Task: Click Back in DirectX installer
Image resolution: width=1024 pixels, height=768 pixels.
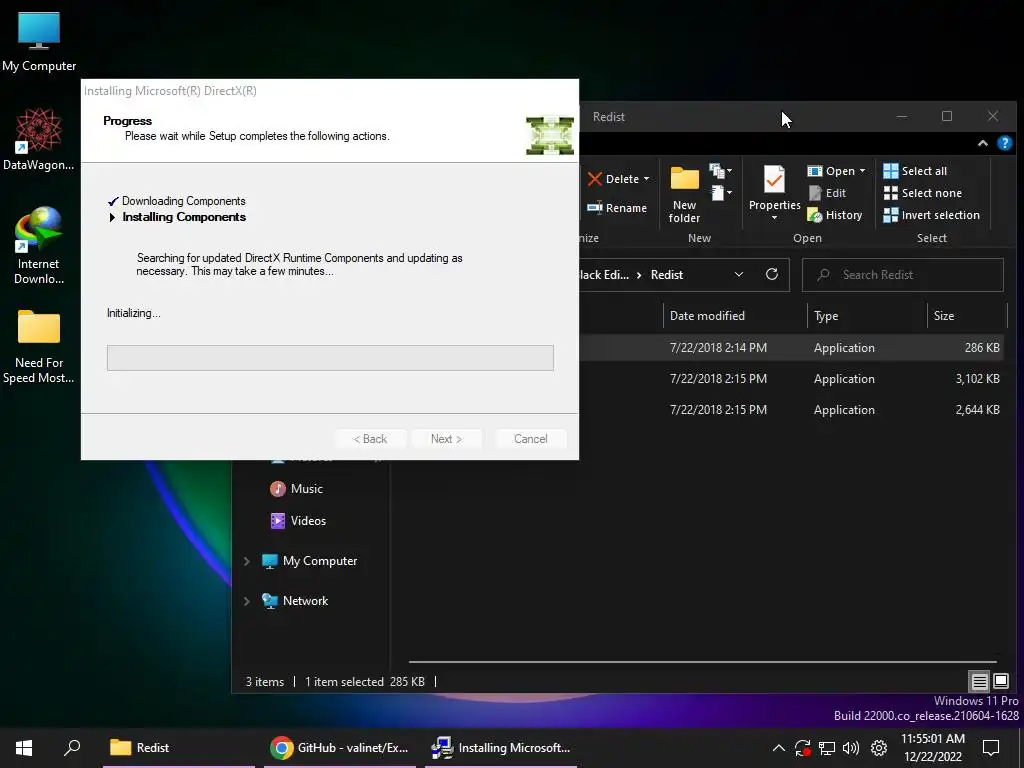Action: point(370,439)
